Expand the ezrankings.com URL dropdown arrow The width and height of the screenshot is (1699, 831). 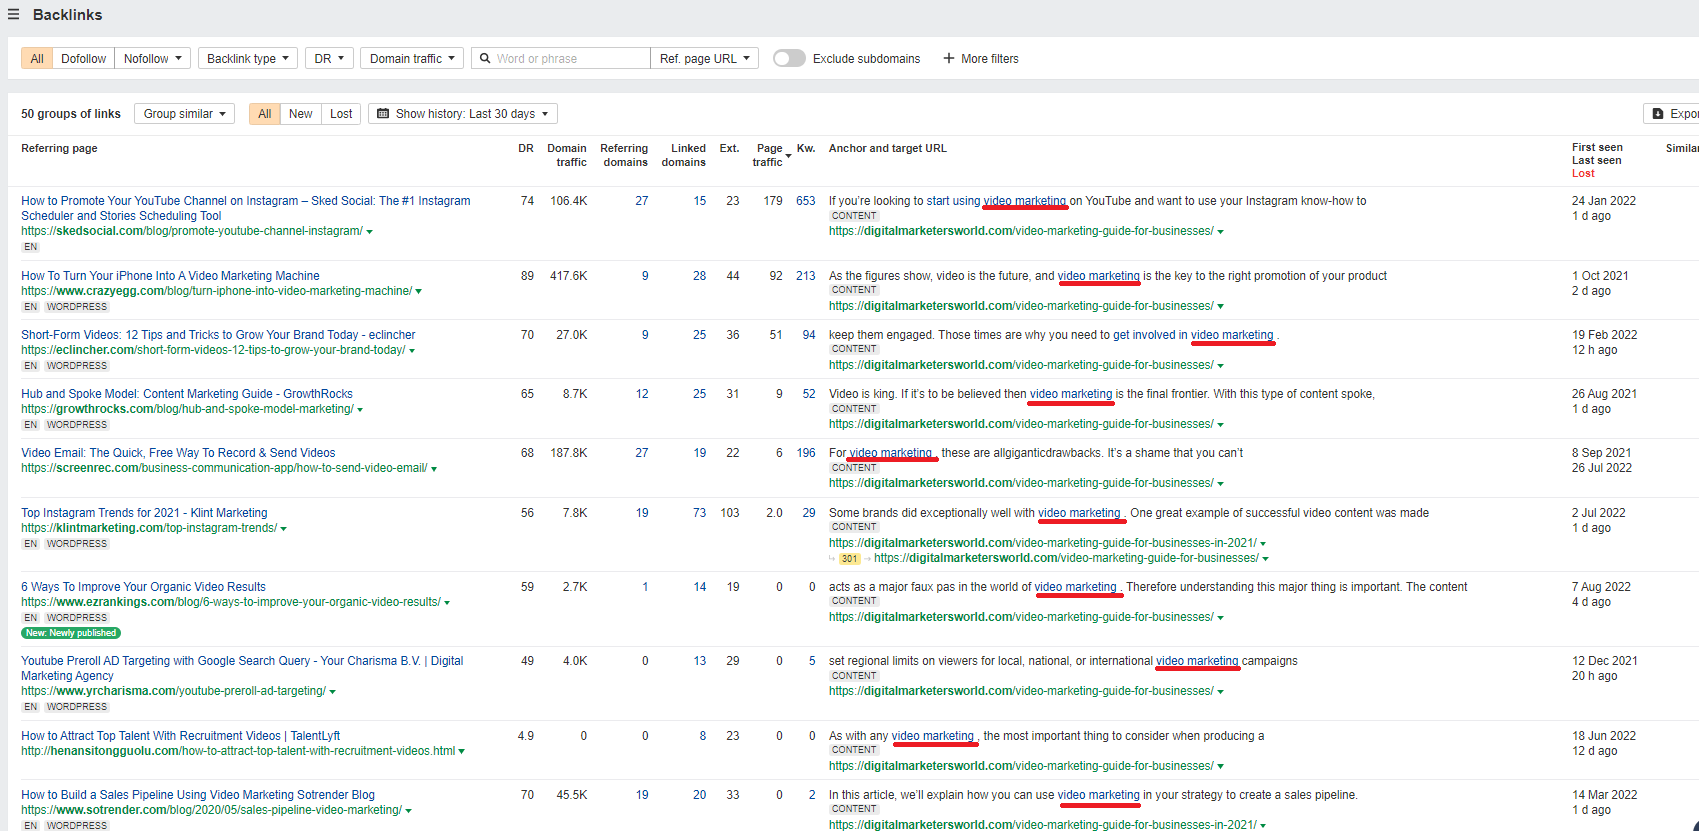(x=447, y=603)
